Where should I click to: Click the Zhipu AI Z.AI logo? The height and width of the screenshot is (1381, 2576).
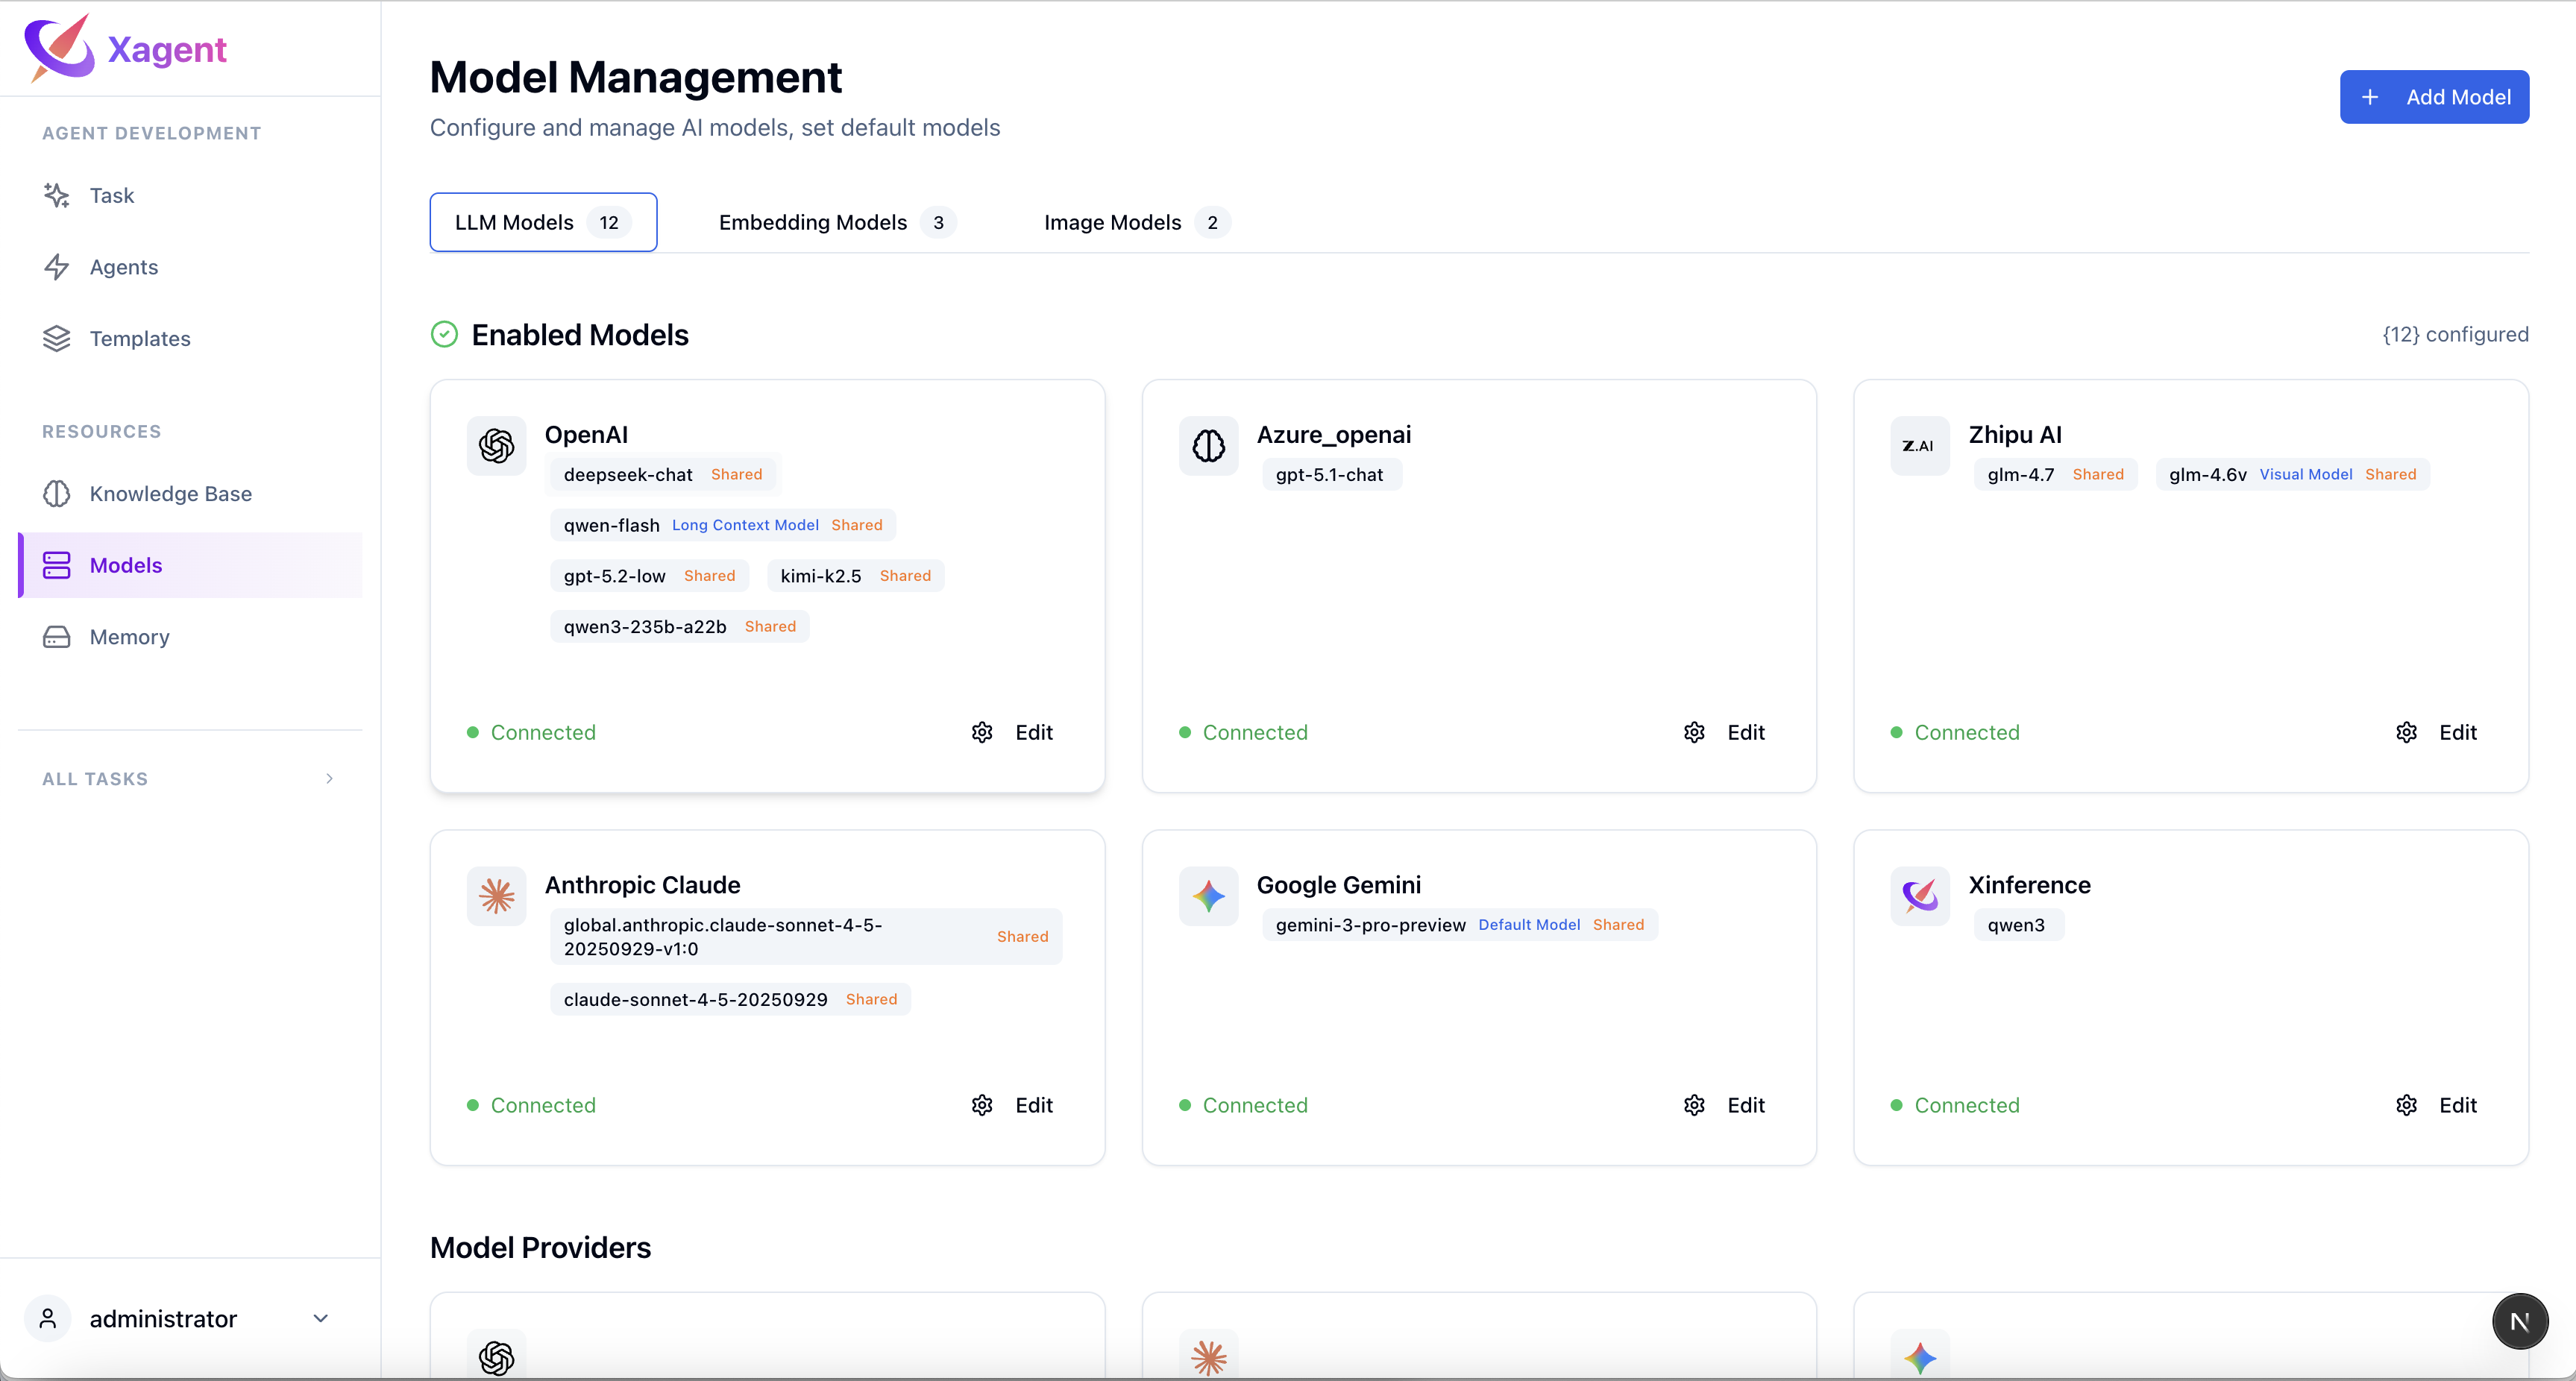1919,445
